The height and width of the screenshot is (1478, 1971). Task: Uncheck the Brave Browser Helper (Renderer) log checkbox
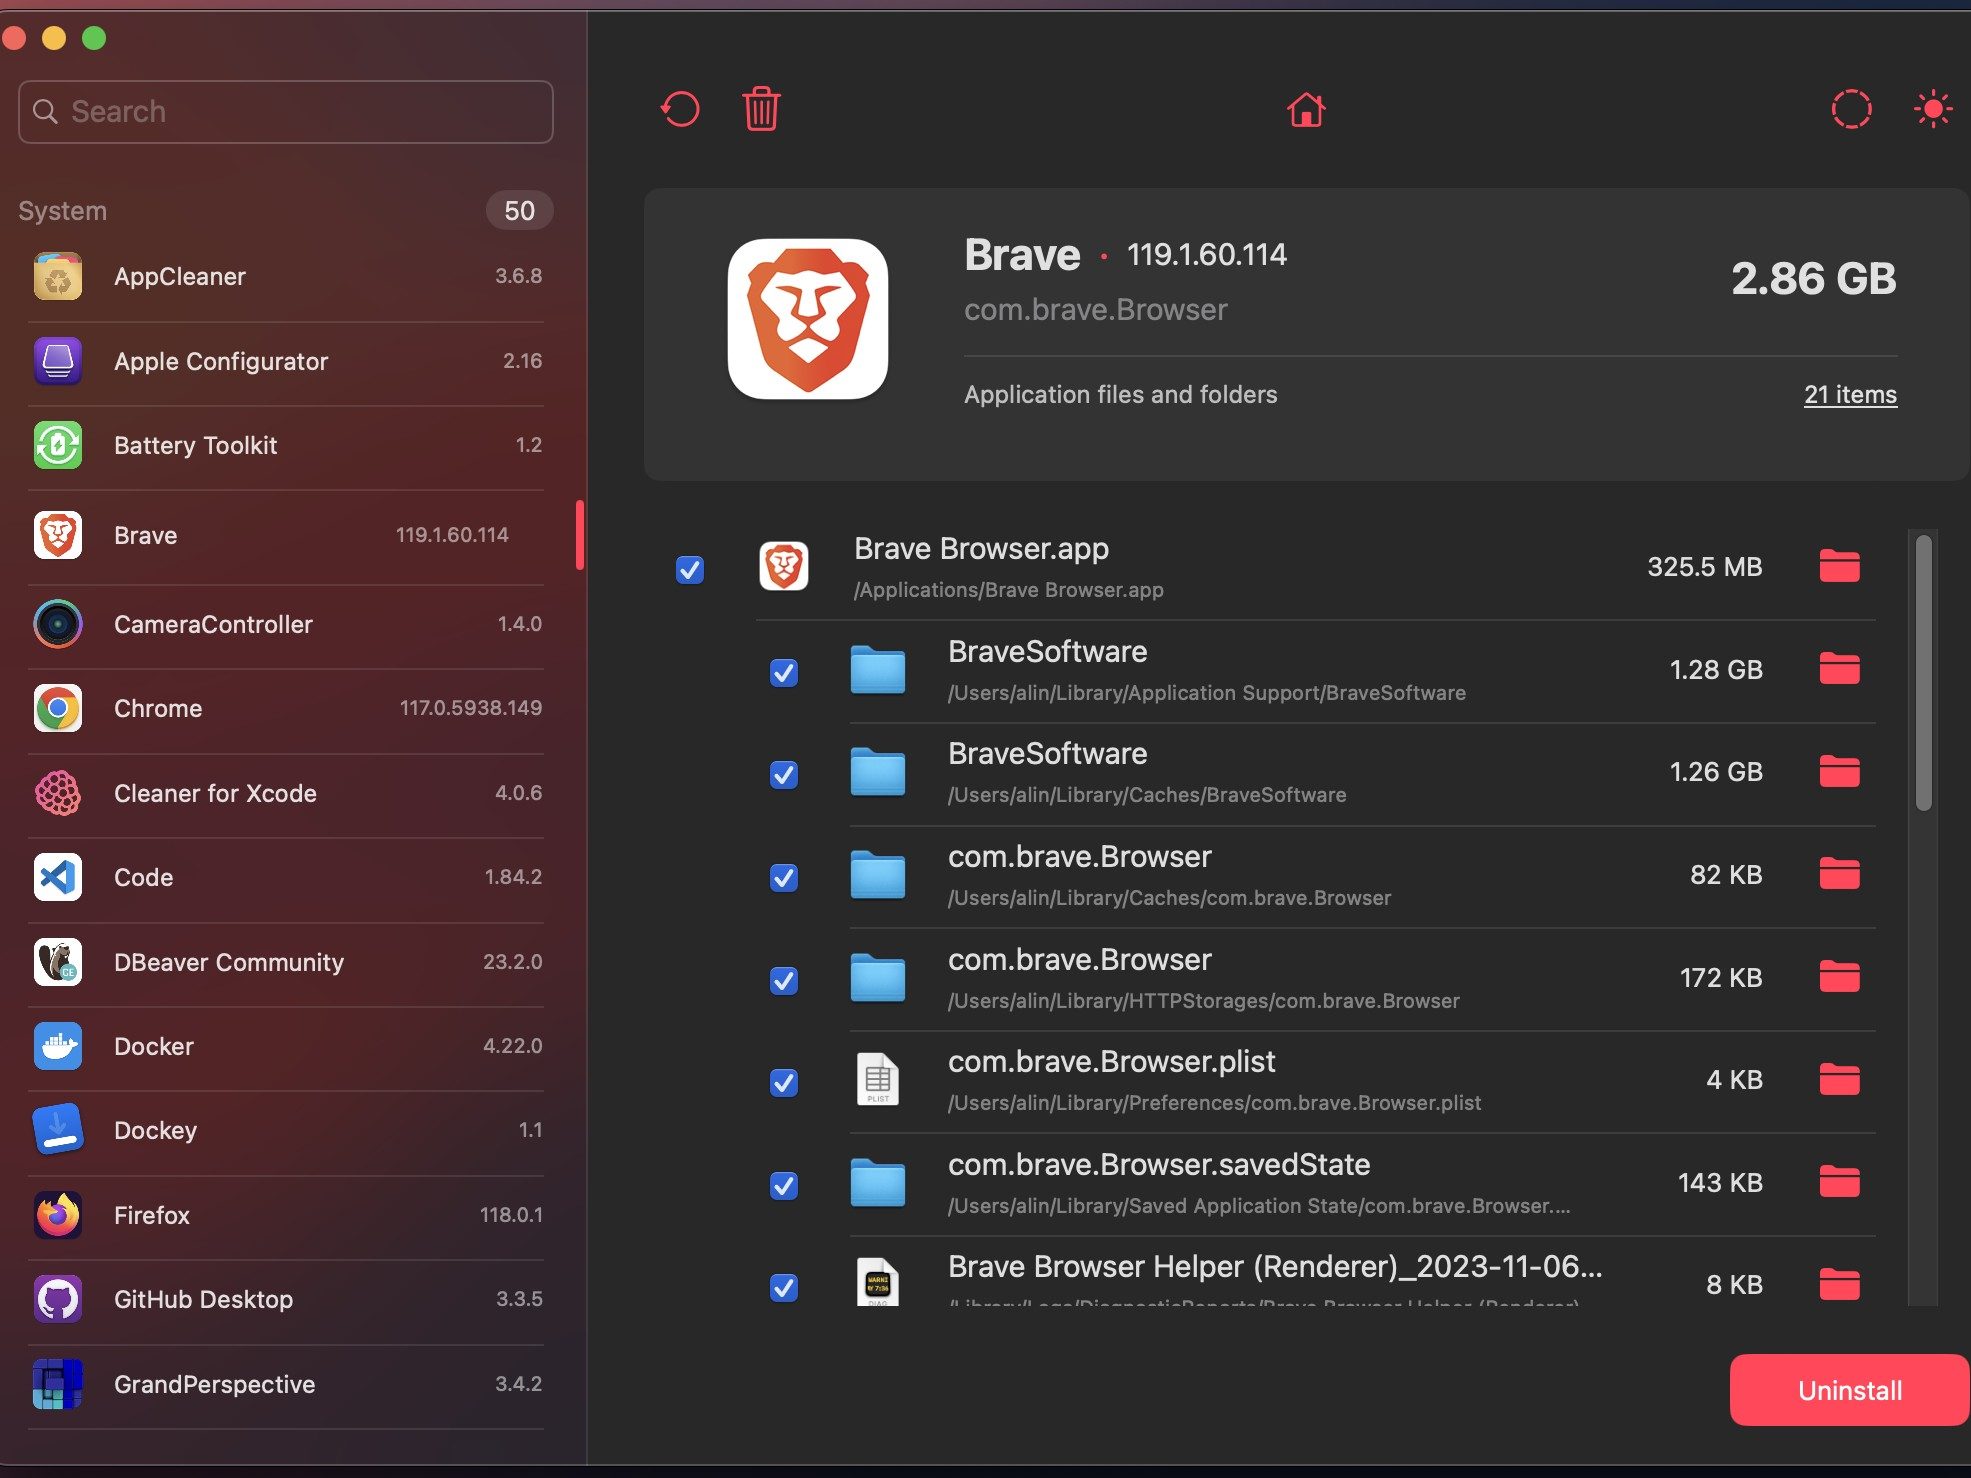coord(784,1287)
